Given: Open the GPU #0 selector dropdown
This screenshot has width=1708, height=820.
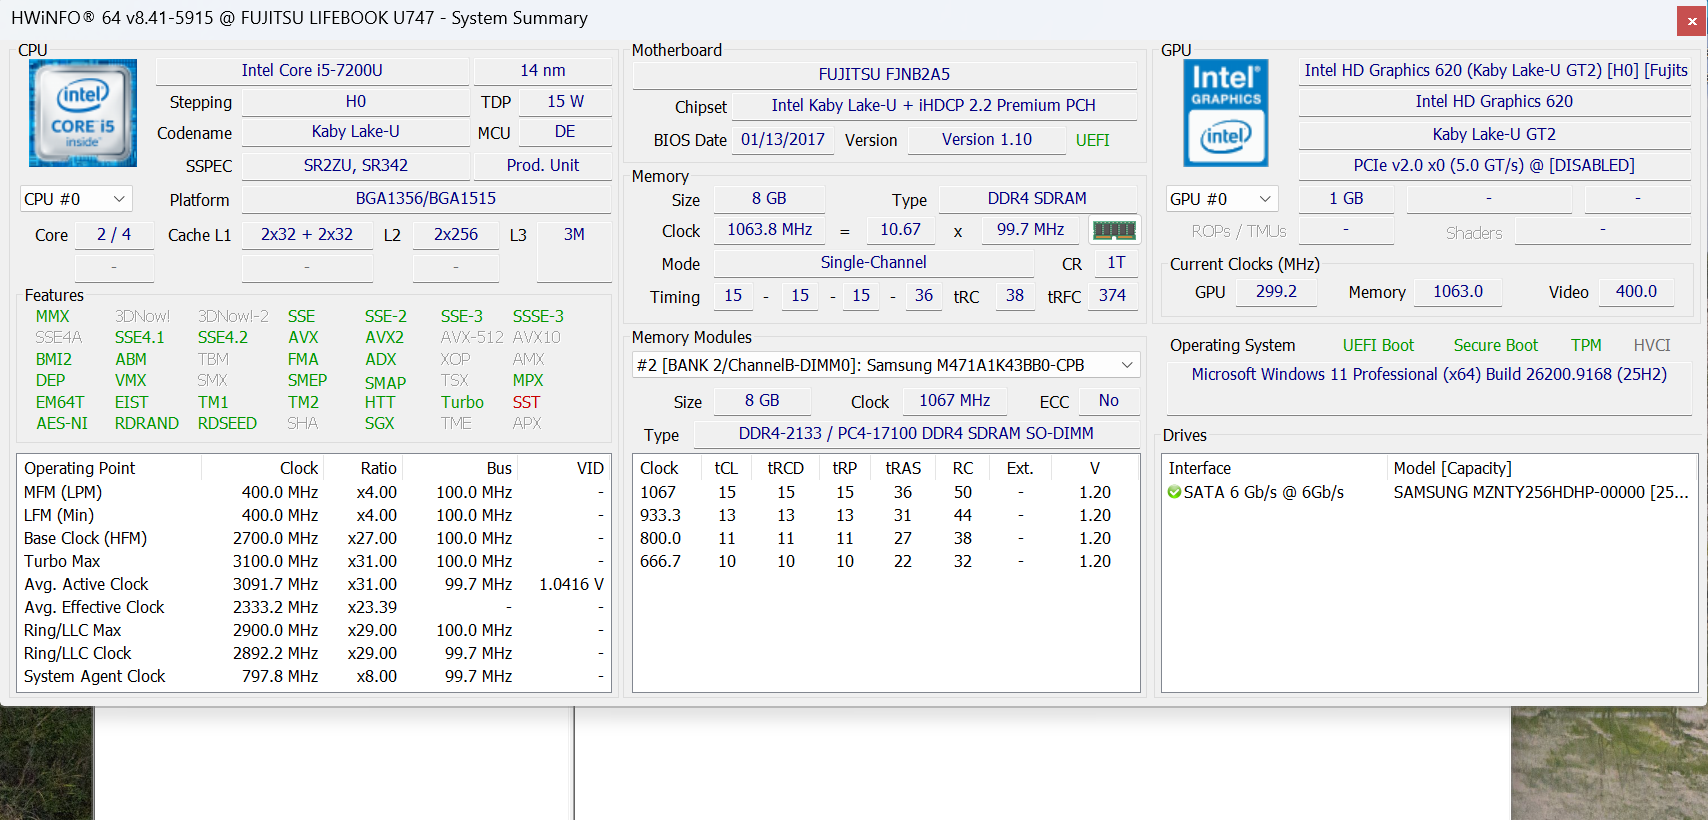Looking at the screenshot, I should (1222, 199).
